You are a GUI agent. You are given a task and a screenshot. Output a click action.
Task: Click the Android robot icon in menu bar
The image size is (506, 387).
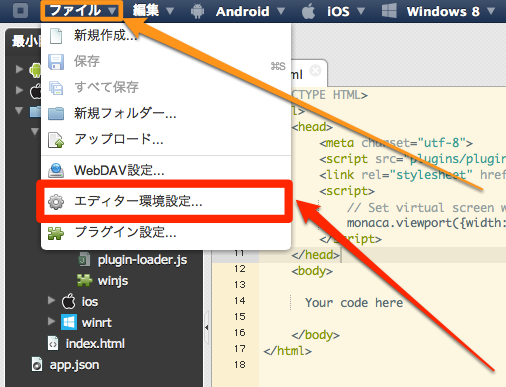point(197,12)
